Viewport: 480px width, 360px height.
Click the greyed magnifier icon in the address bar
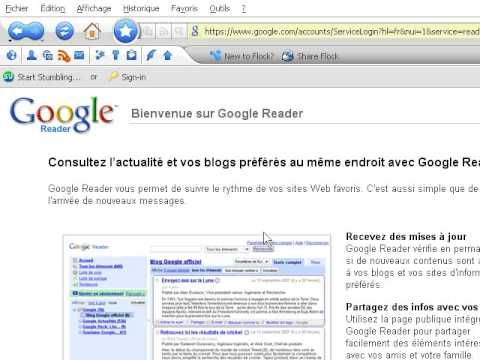(179, 32)
